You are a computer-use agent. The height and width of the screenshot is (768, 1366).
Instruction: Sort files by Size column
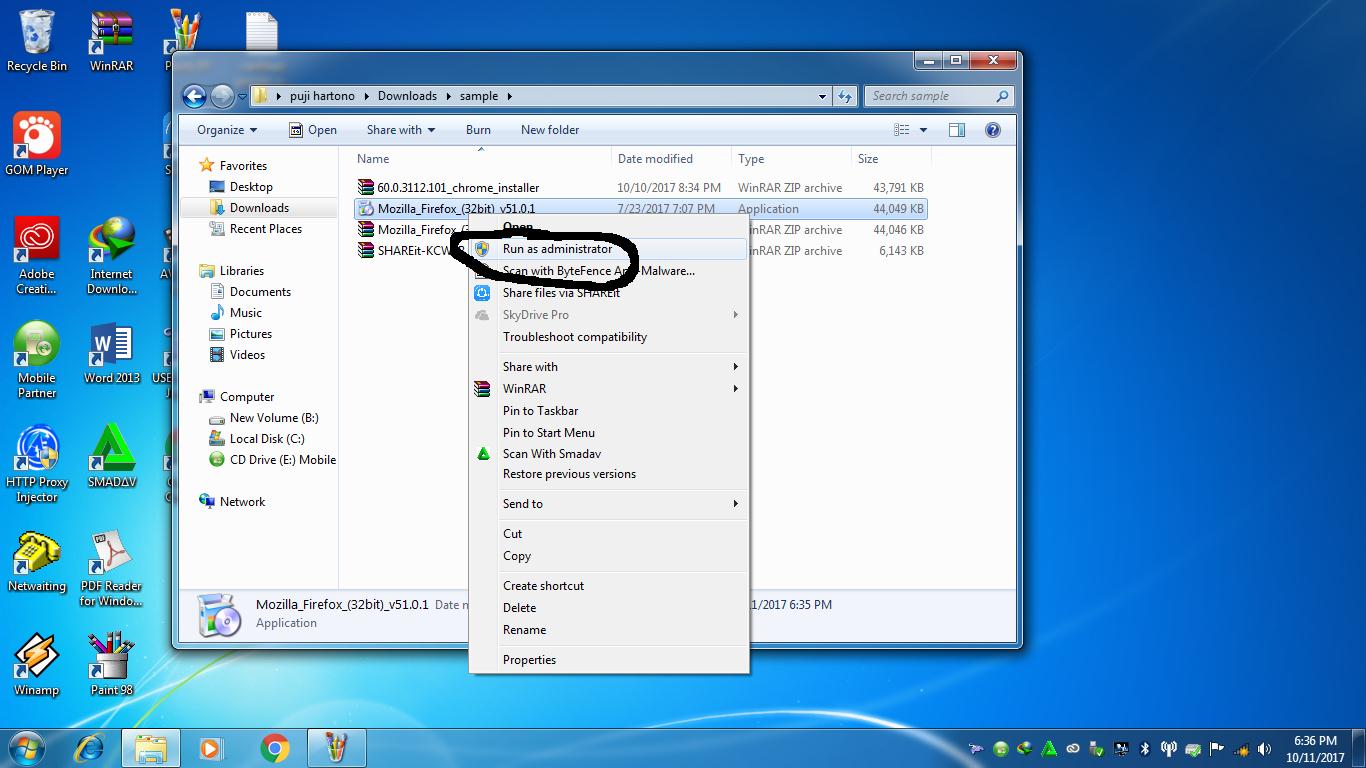[892, 159]
